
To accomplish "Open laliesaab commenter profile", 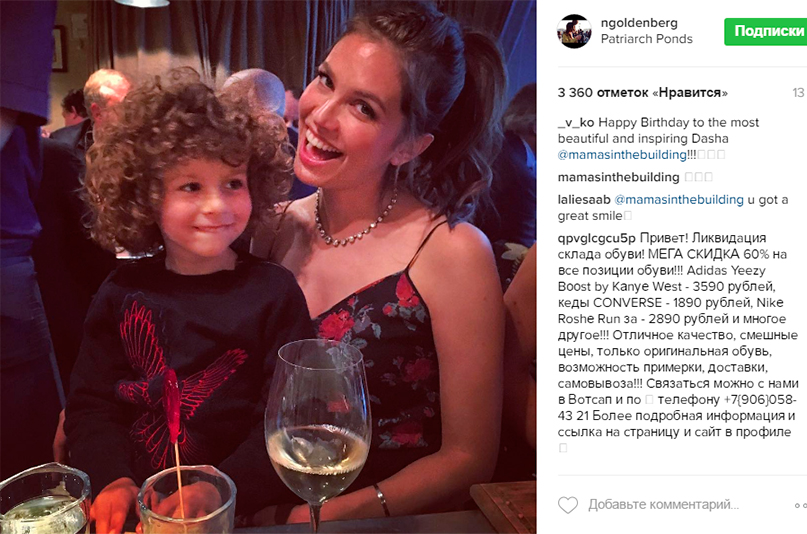I will pos(584,200).
